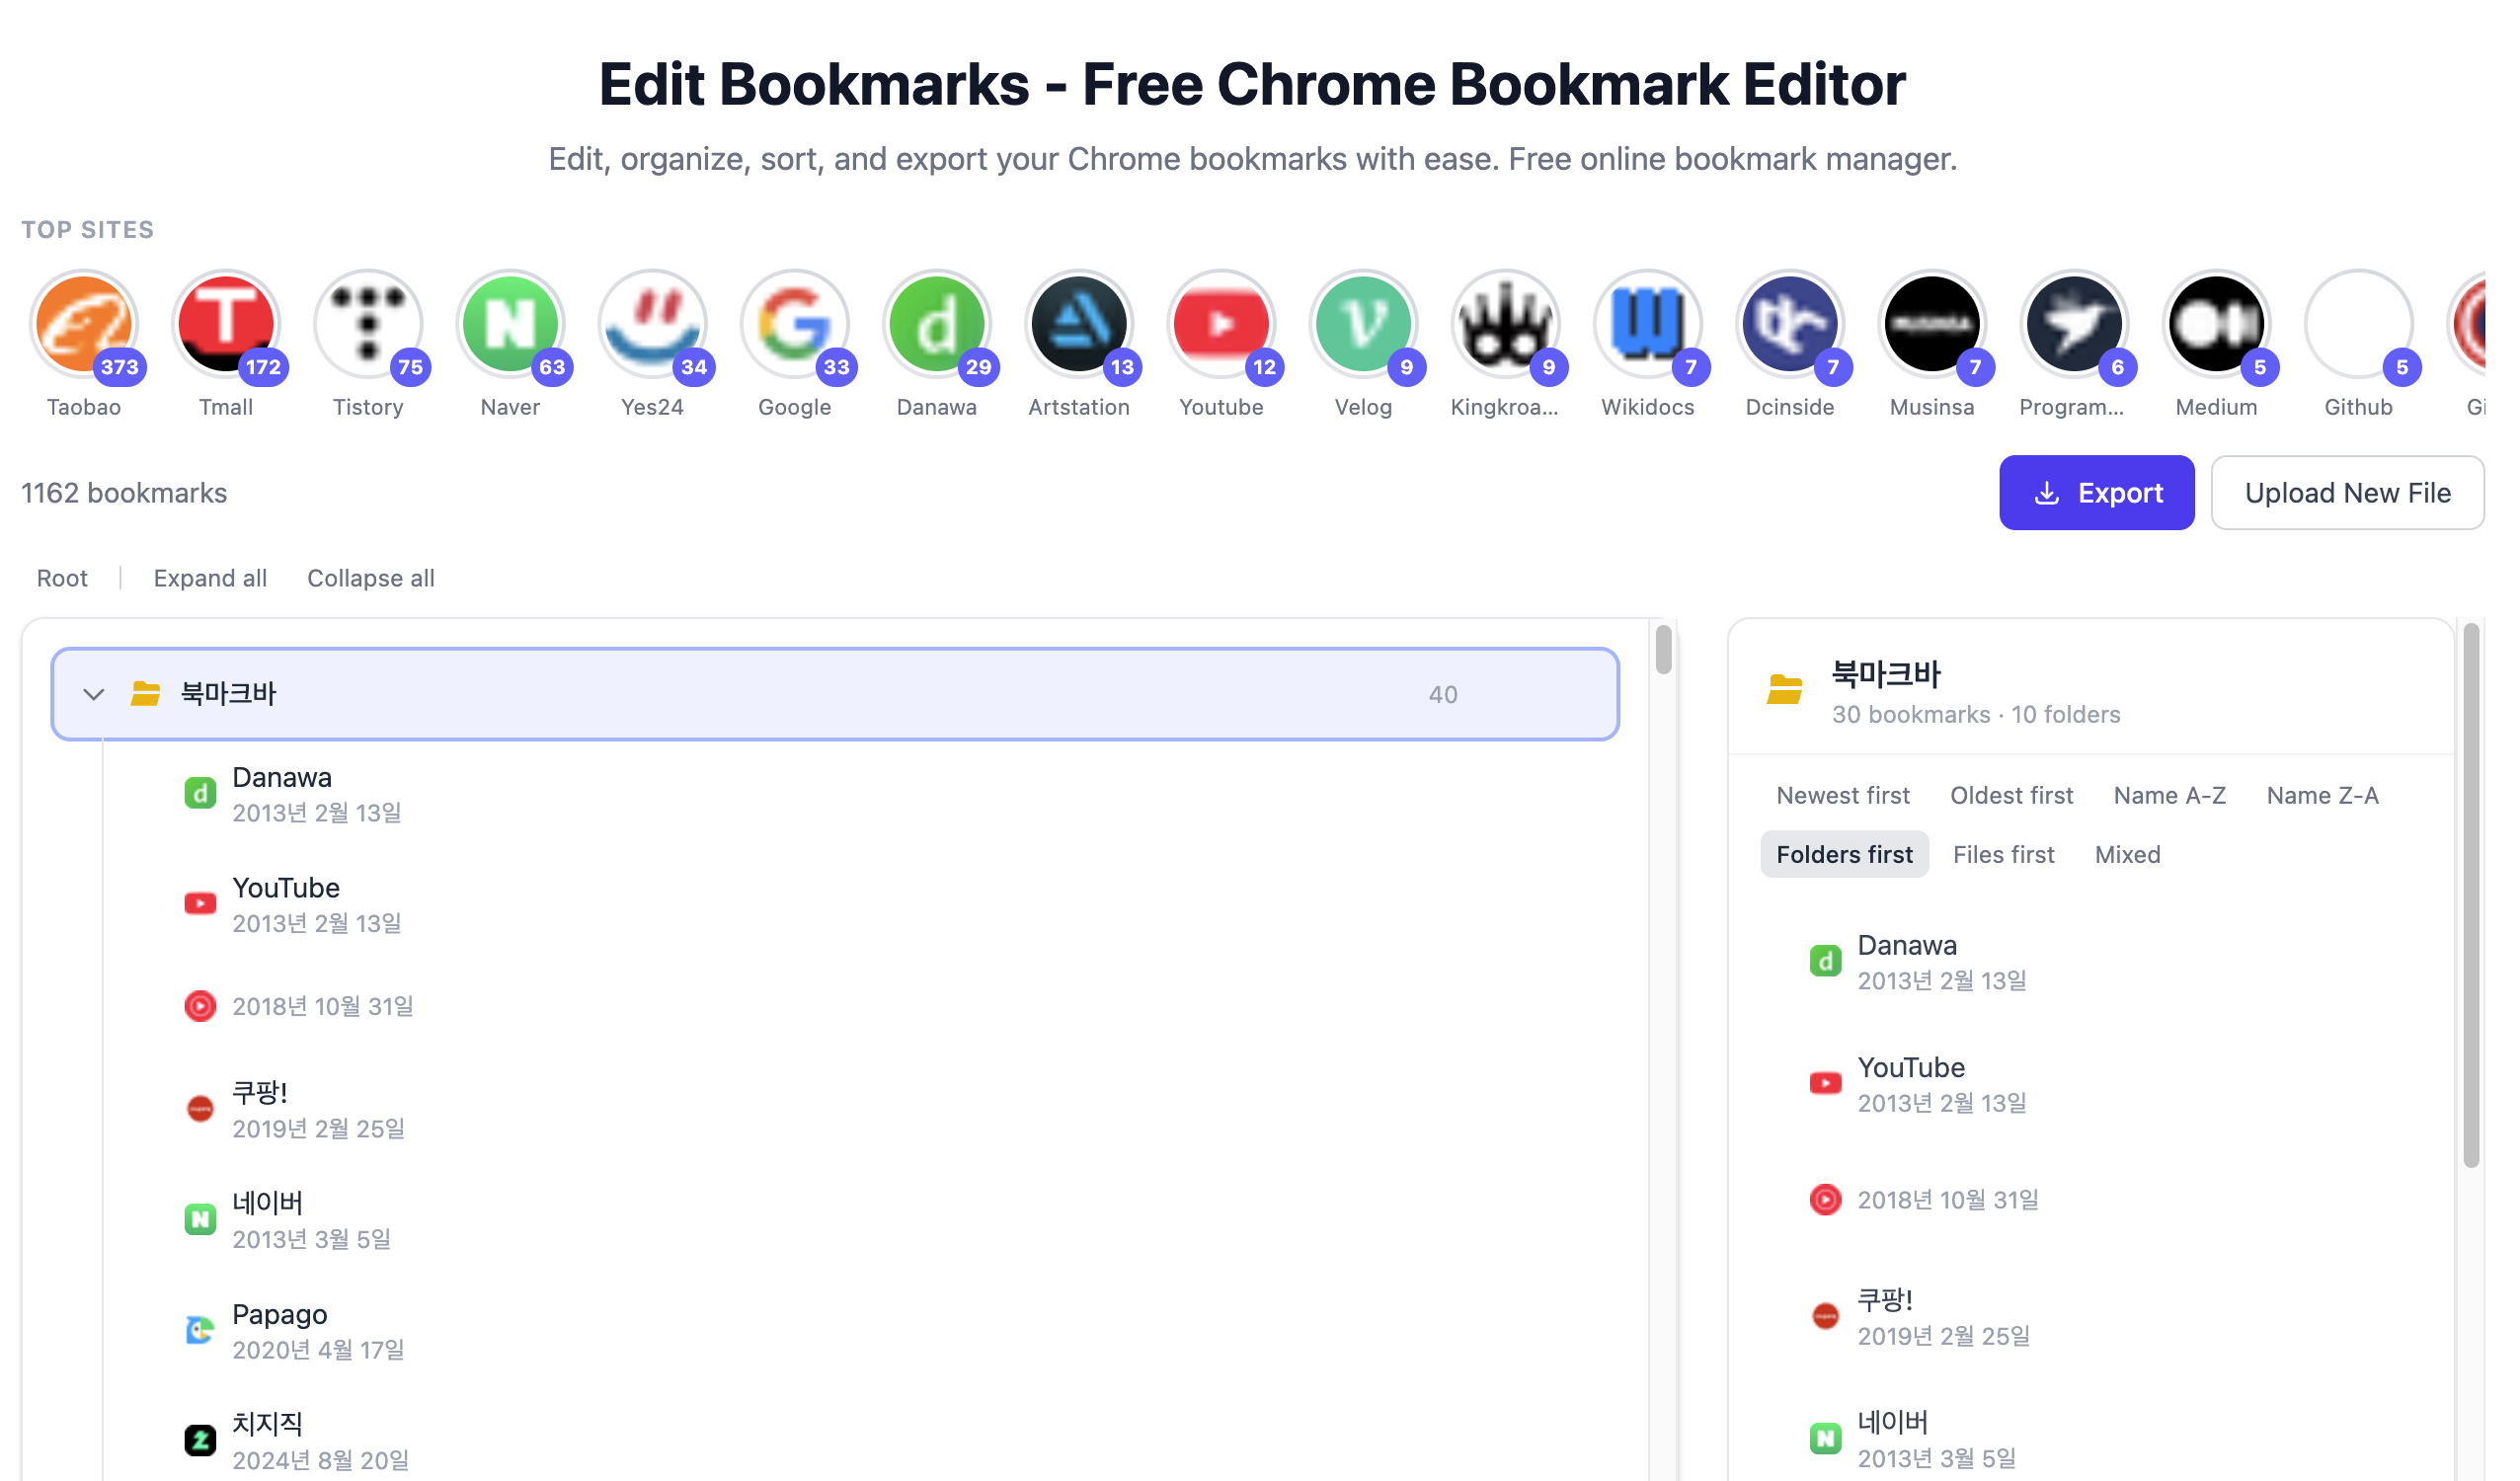Click the Velog top site icon
This screenshot has width=2520, height=1481.
[1364, 323]
